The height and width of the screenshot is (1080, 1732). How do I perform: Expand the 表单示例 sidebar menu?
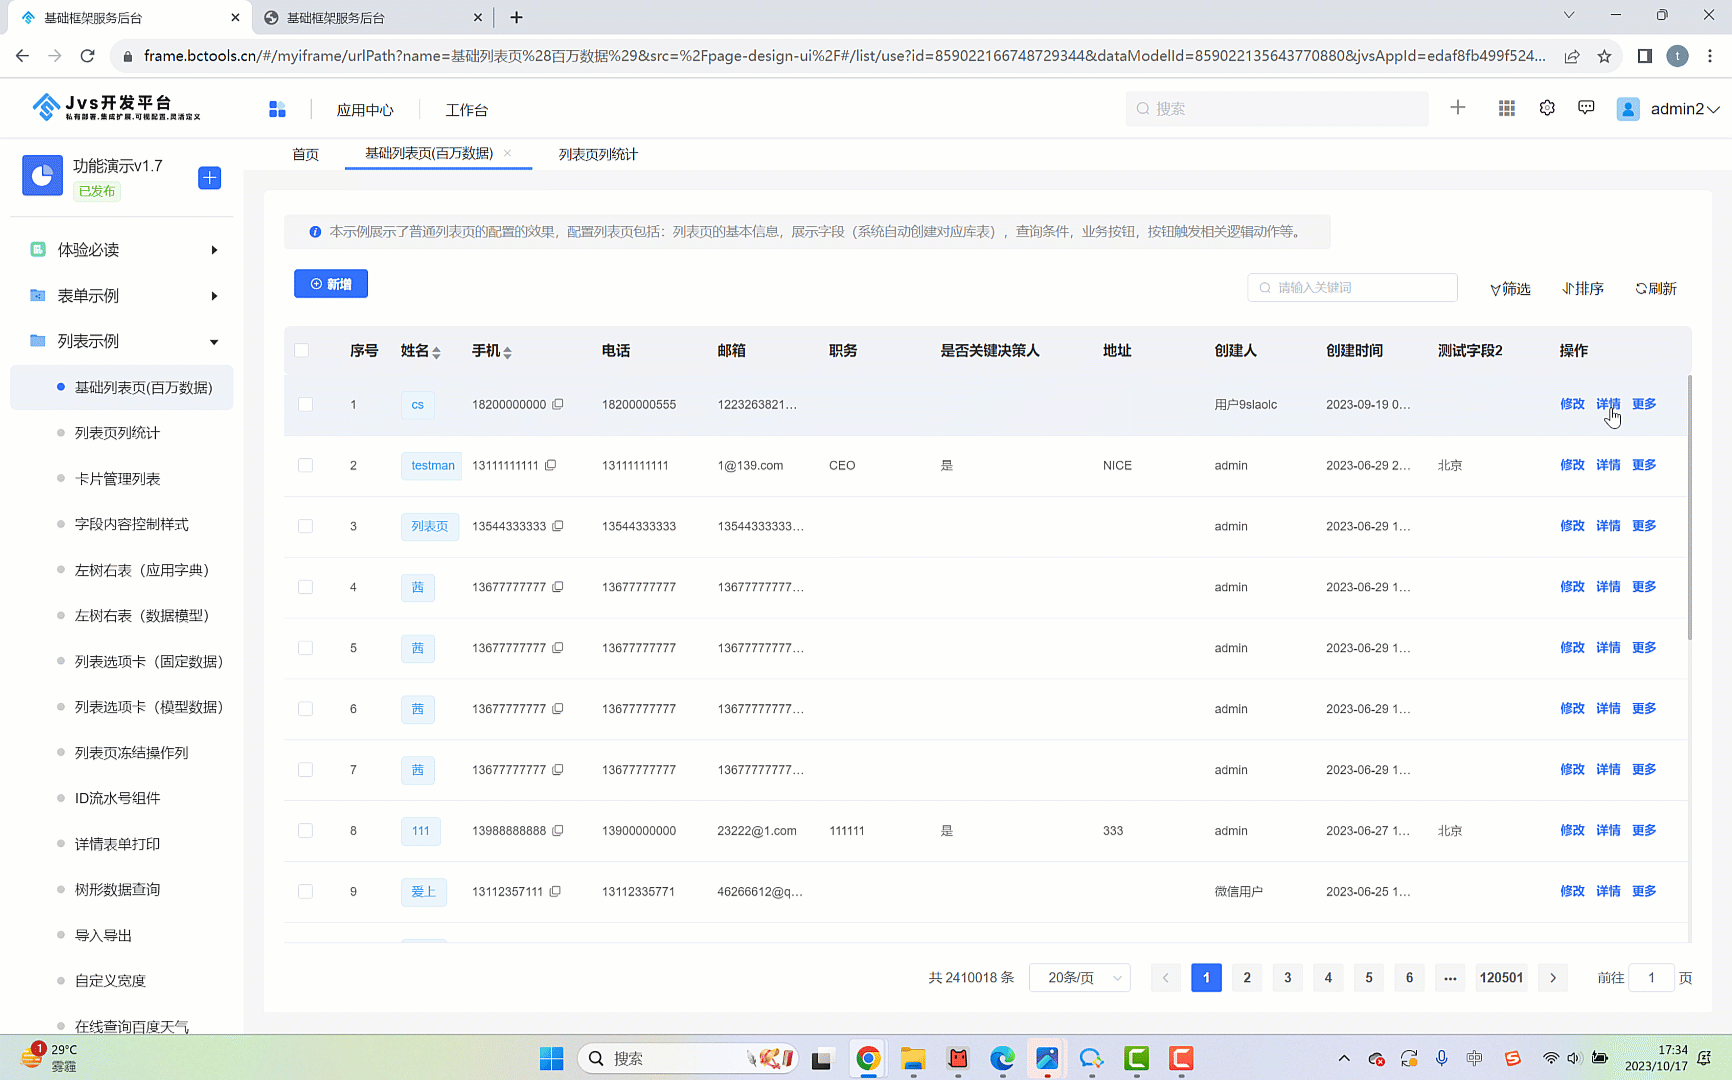point(122,296)
